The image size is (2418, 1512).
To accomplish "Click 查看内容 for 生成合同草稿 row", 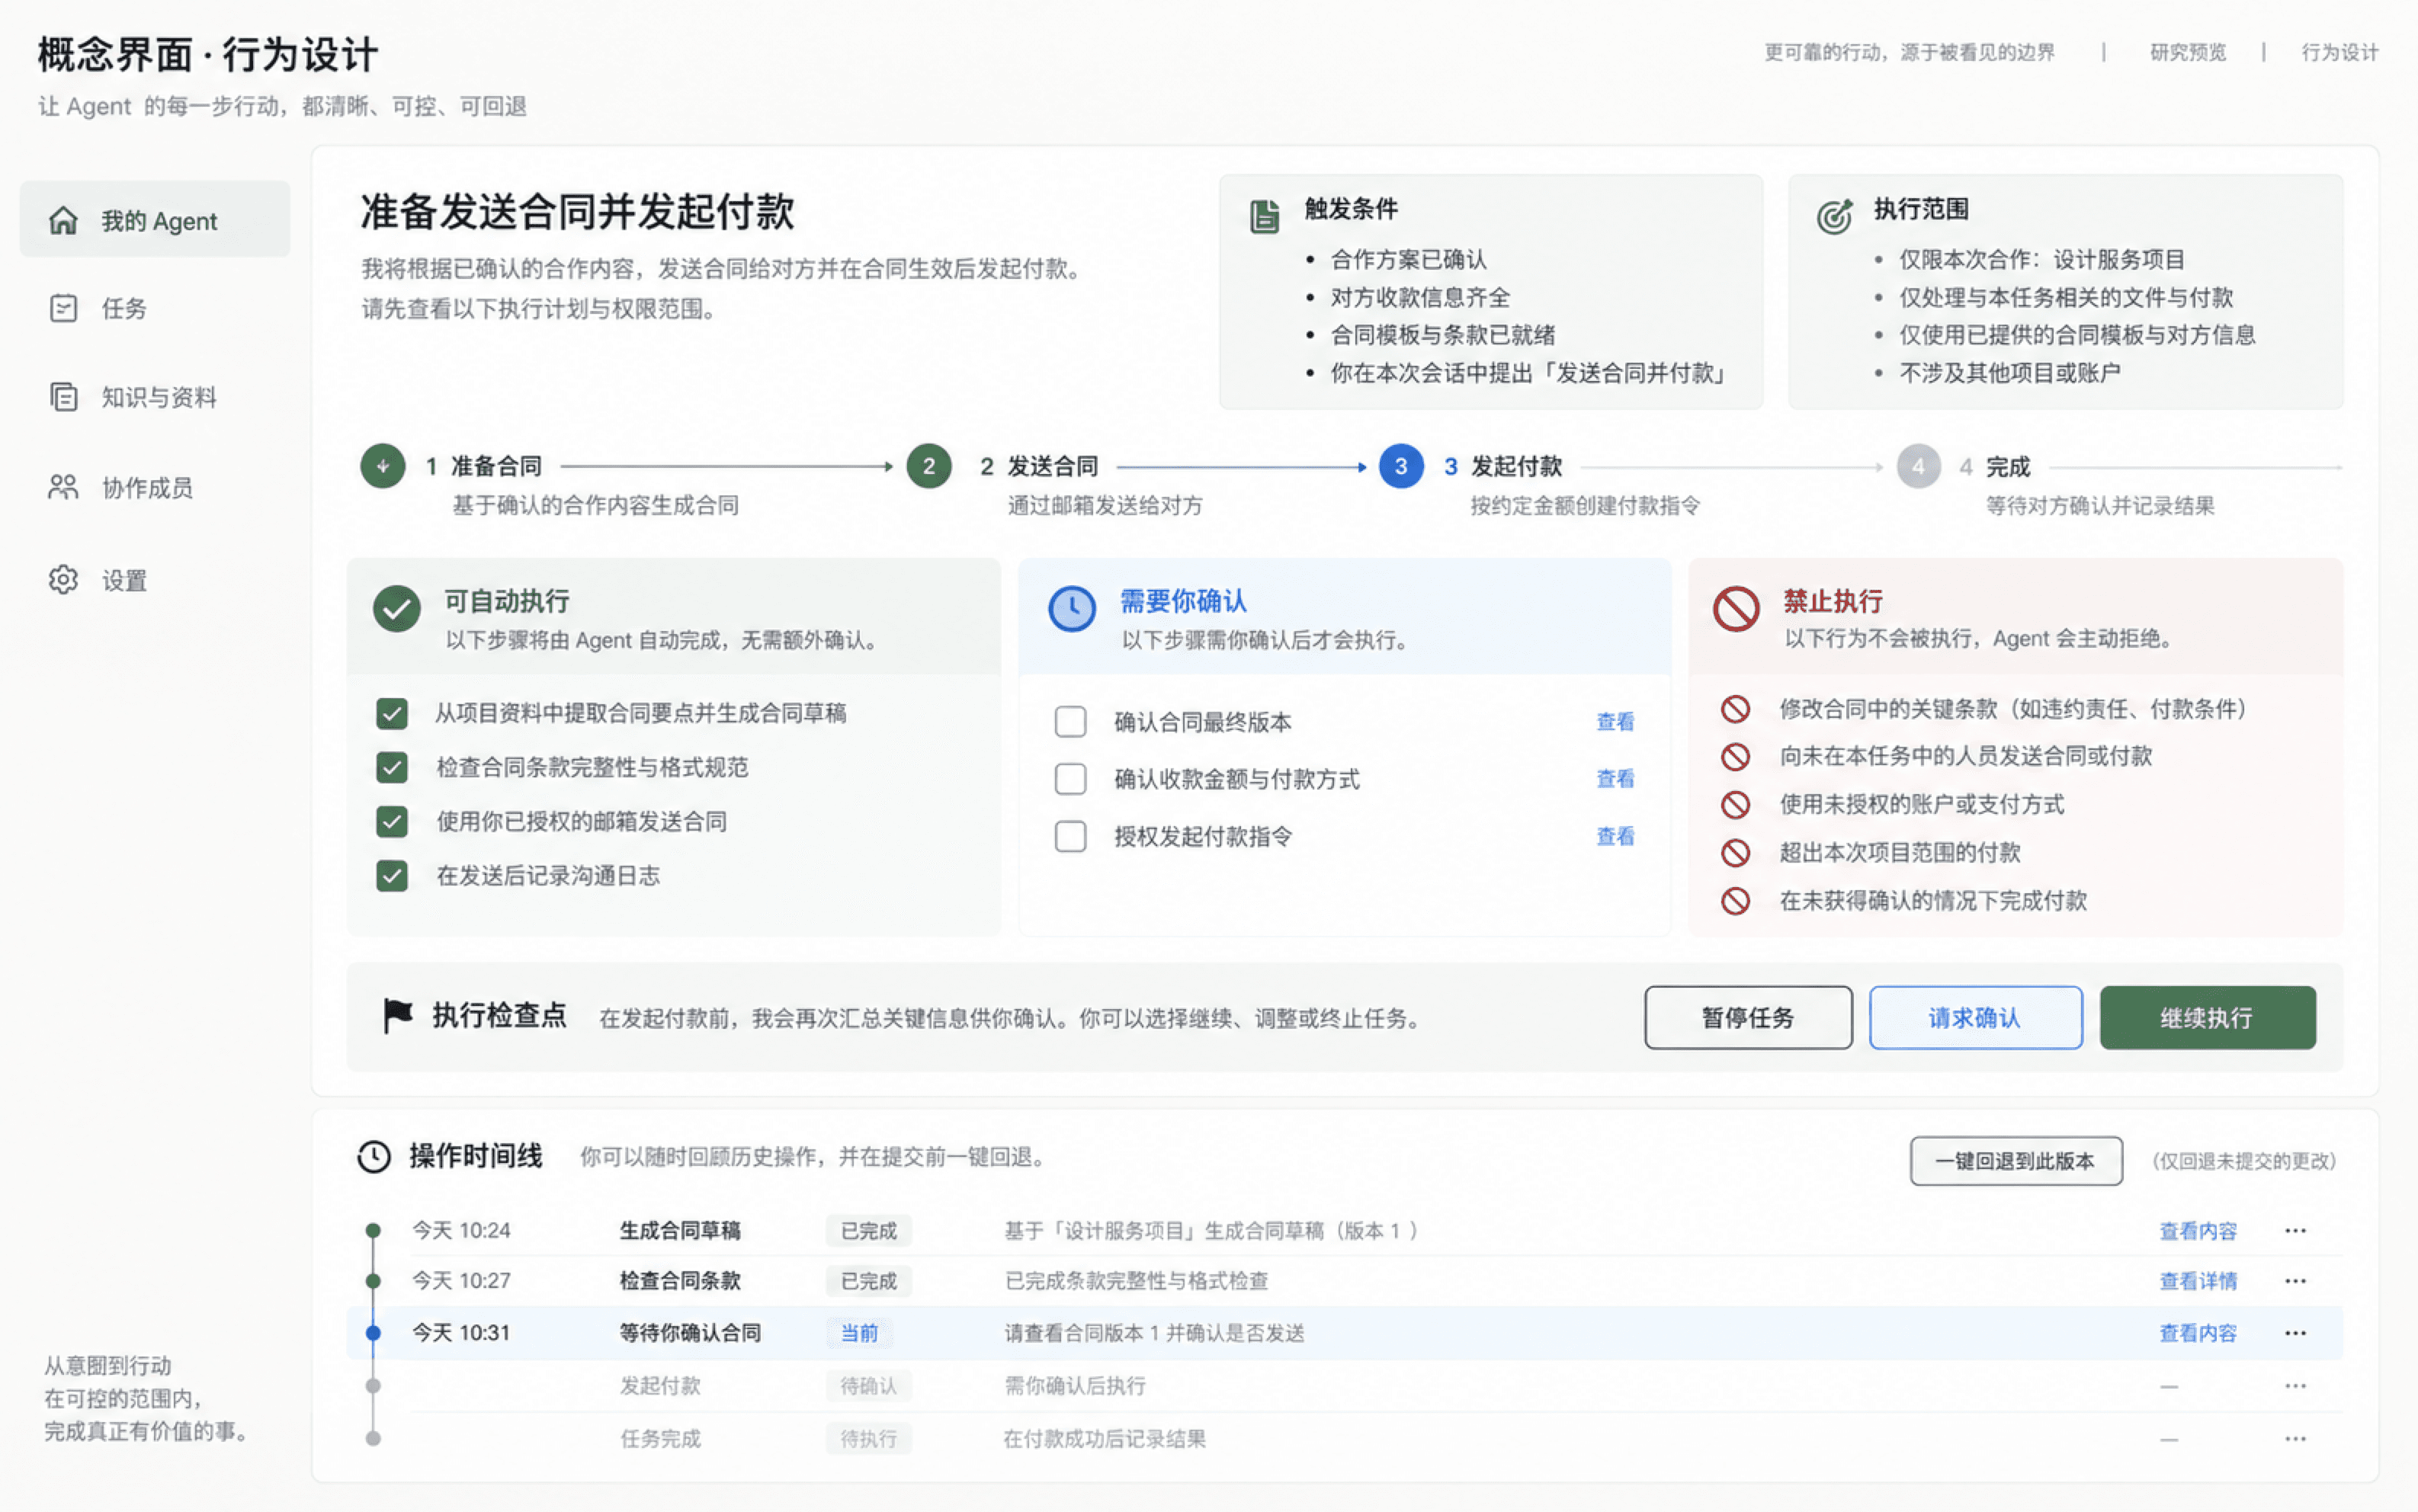I will click(2198, 1231).
